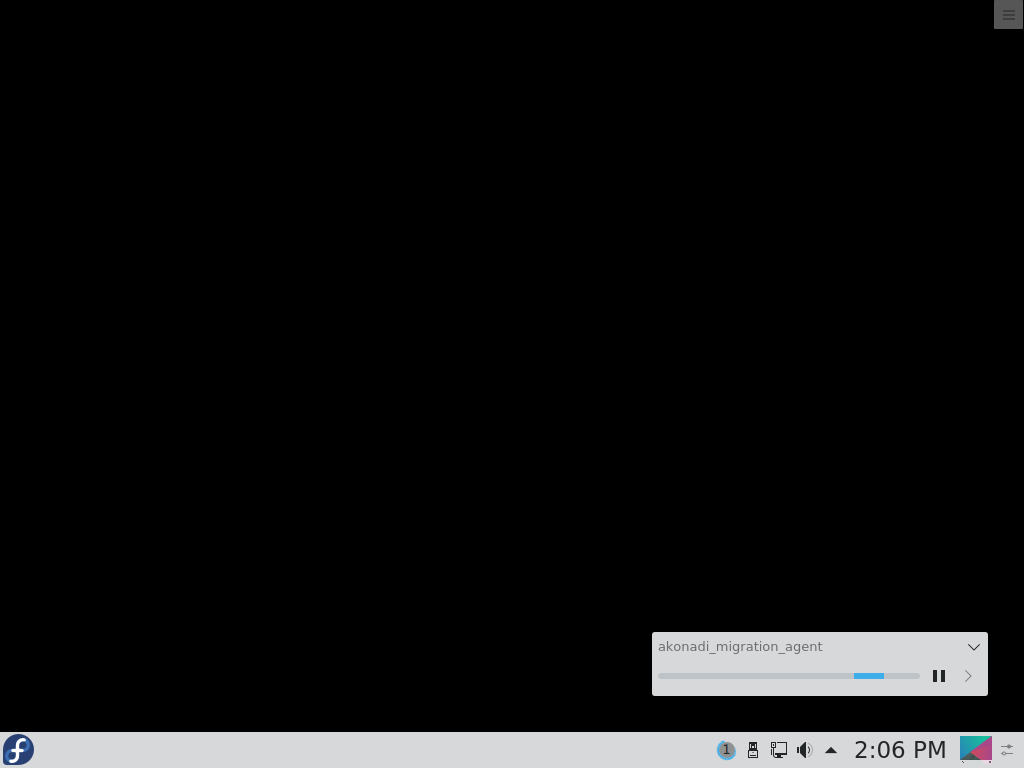
Task: Click the notifications badge showing 1
Action: point(726,750)
